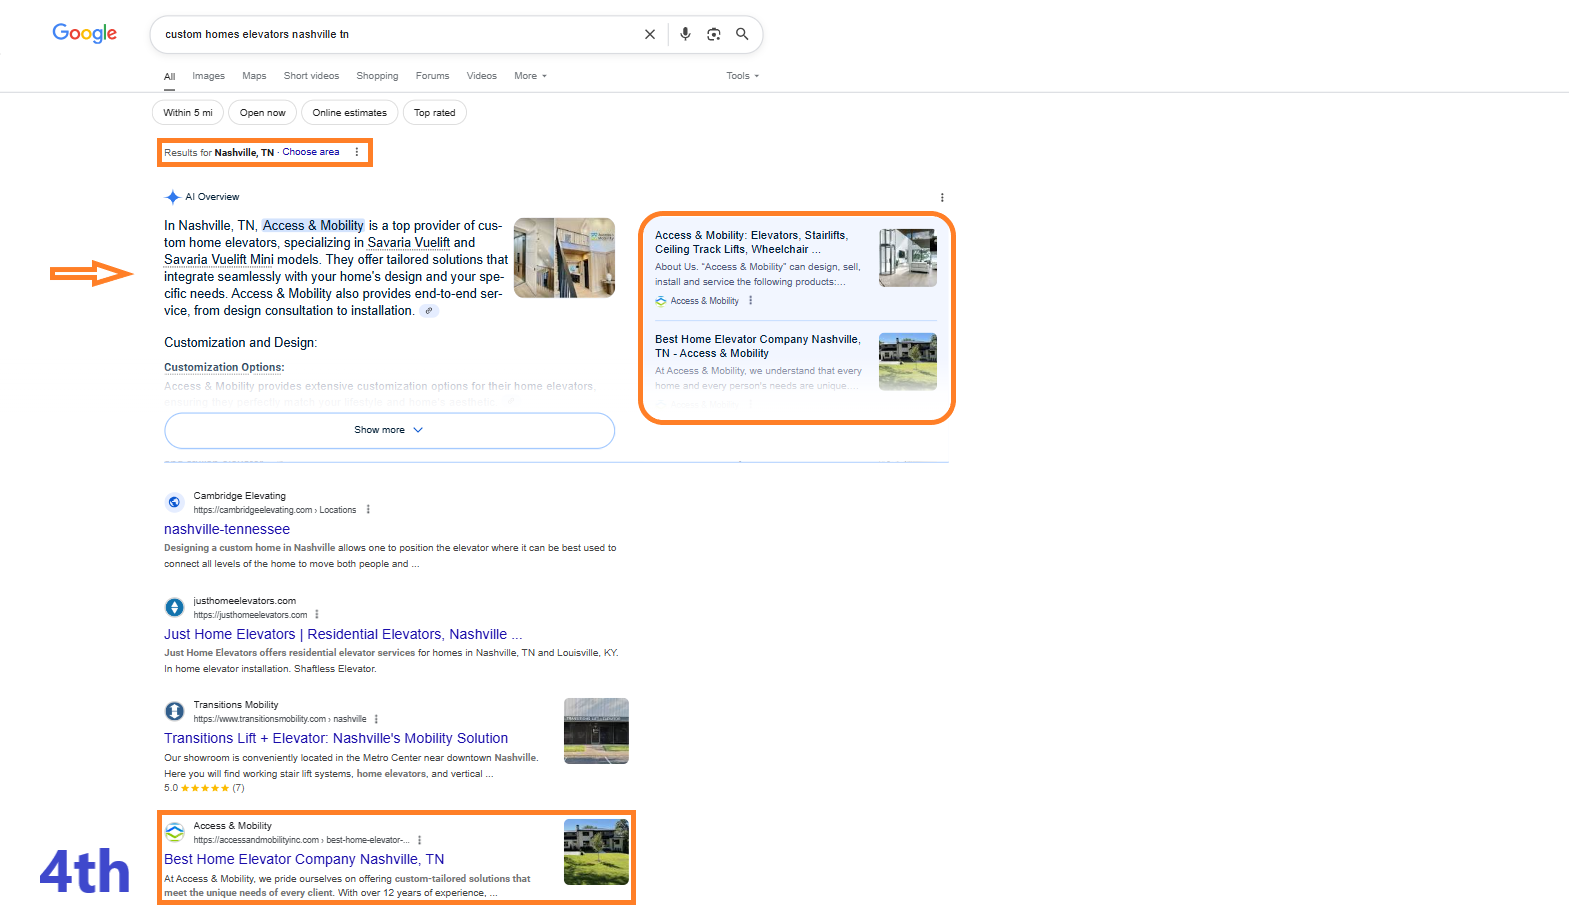
Task: Switch to the Images tab
Action: pyautogui.click(x=209, y=76)
